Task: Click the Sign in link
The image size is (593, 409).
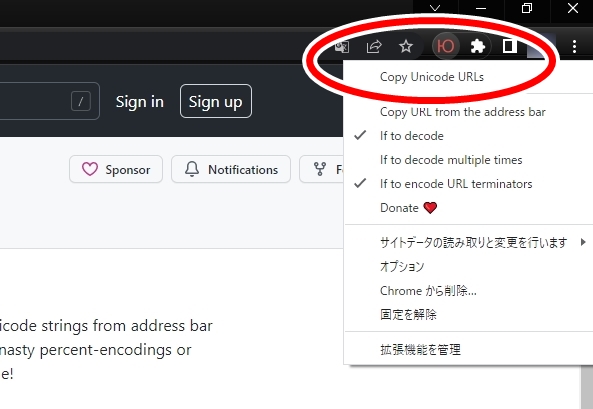Action: point(140,102)
